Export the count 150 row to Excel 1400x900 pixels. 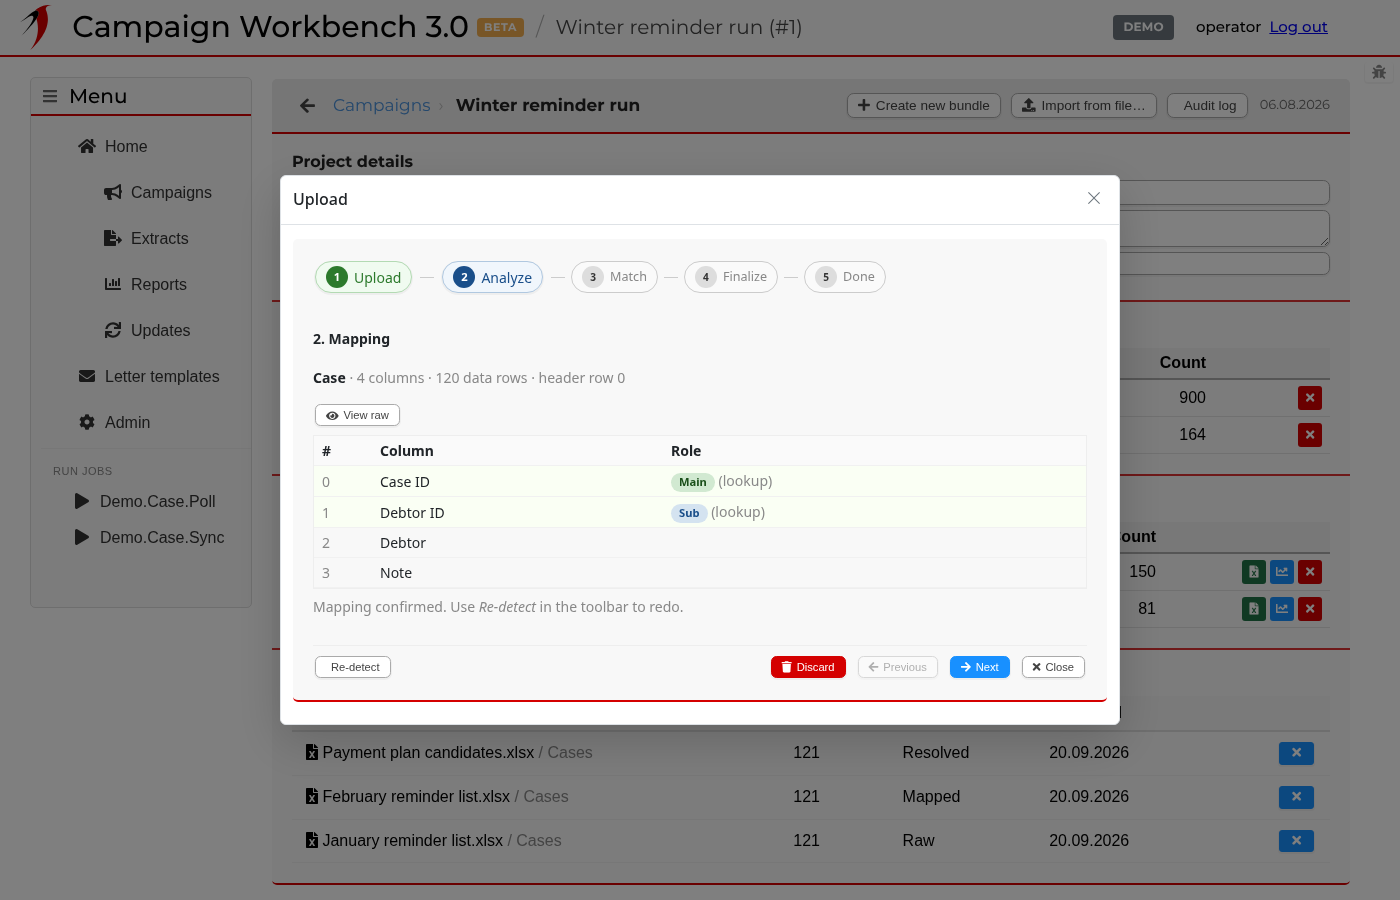(x=1254, y=572)
